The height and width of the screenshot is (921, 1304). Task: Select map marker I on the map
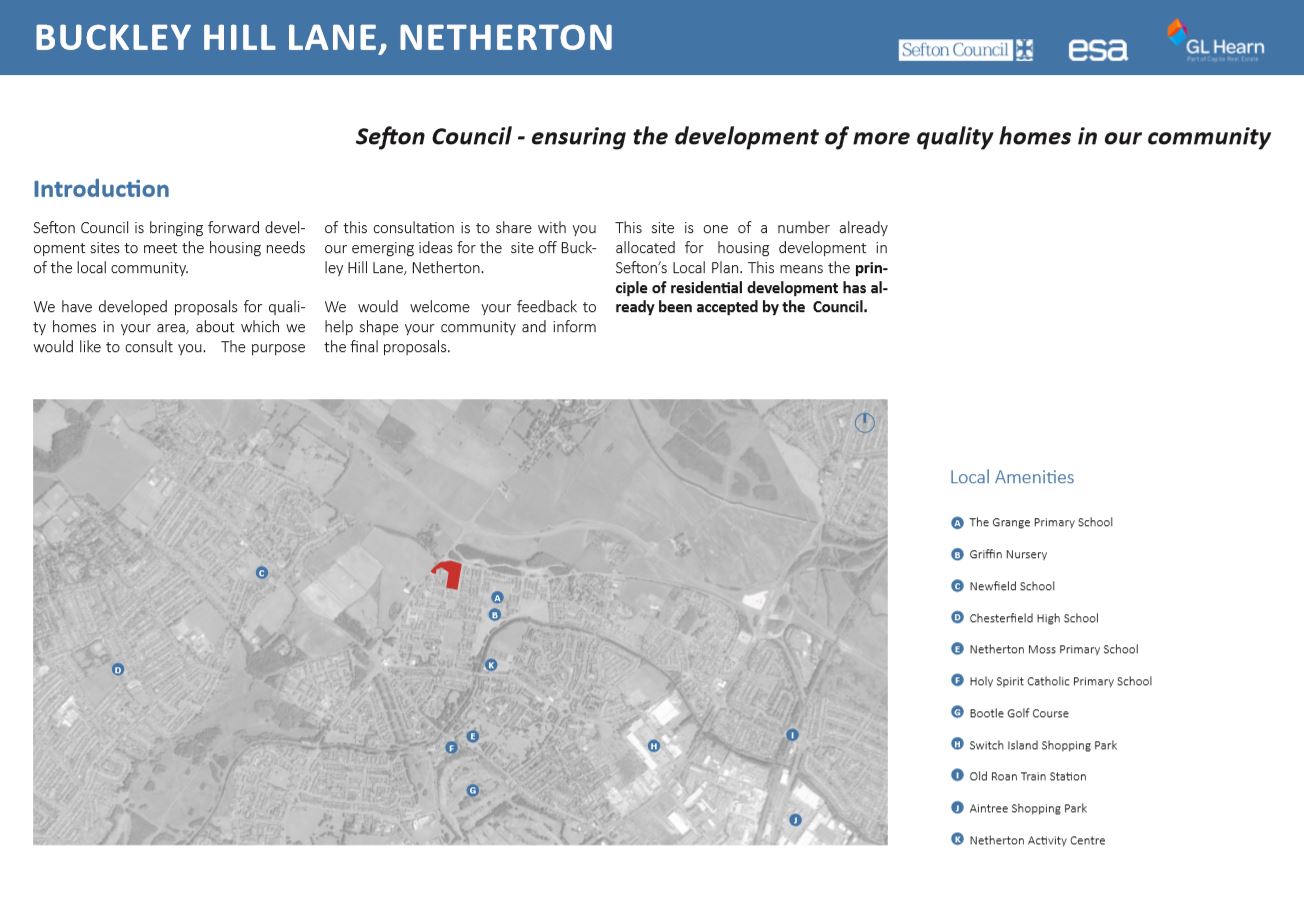pyautogui.click(x=793, y=735)
